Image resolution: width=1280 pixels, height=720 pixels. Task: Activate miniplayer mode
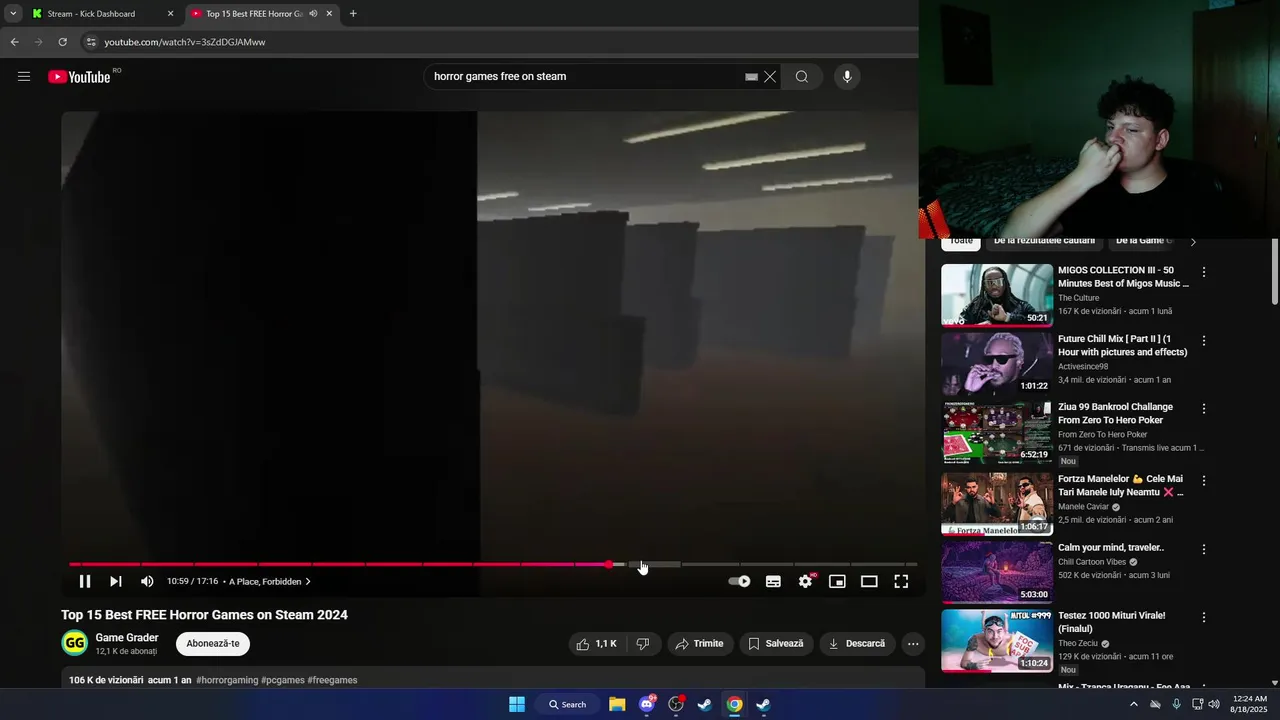[837, 581]
